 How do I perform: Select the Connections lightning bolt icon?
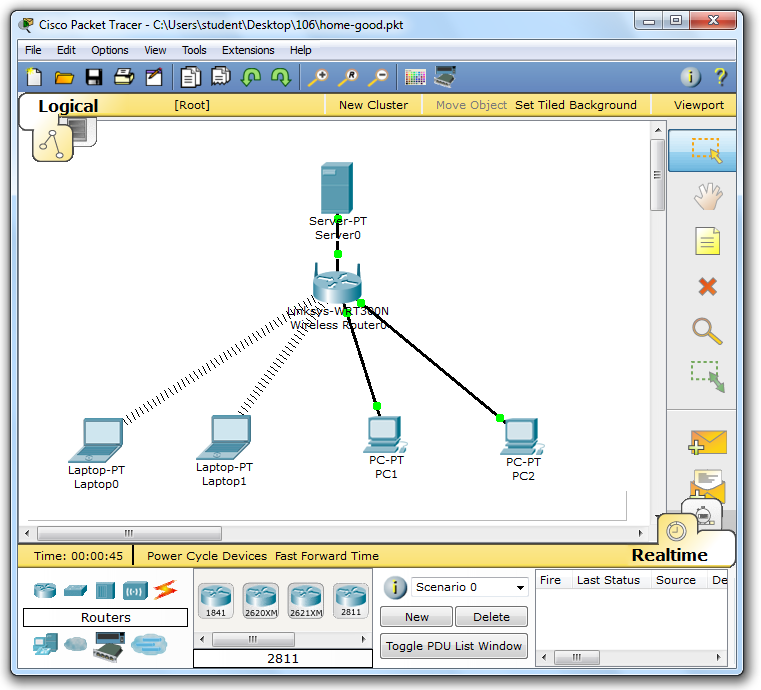pos(165,590)
